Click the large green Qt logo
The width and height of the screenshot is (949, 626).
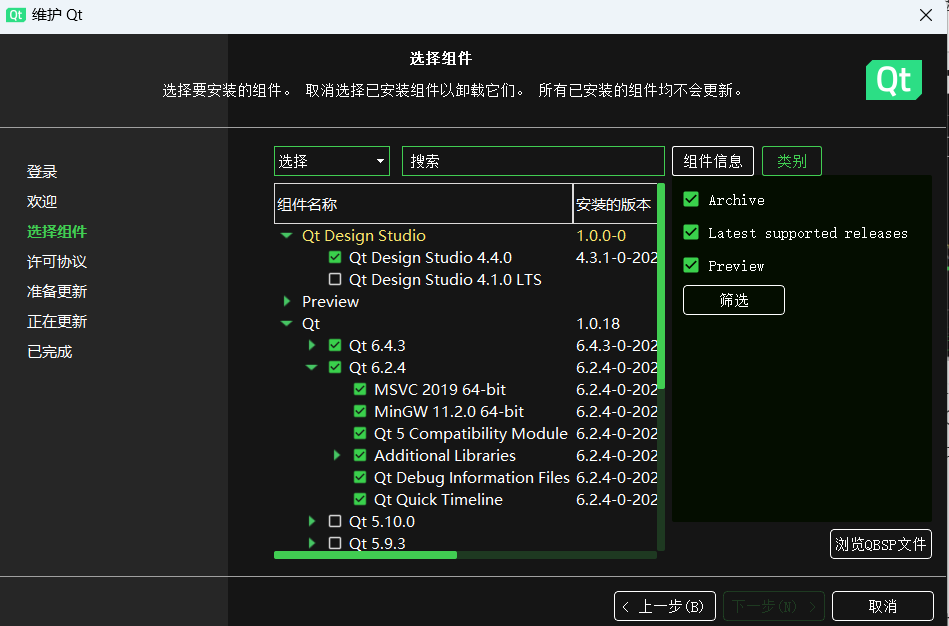893,80
